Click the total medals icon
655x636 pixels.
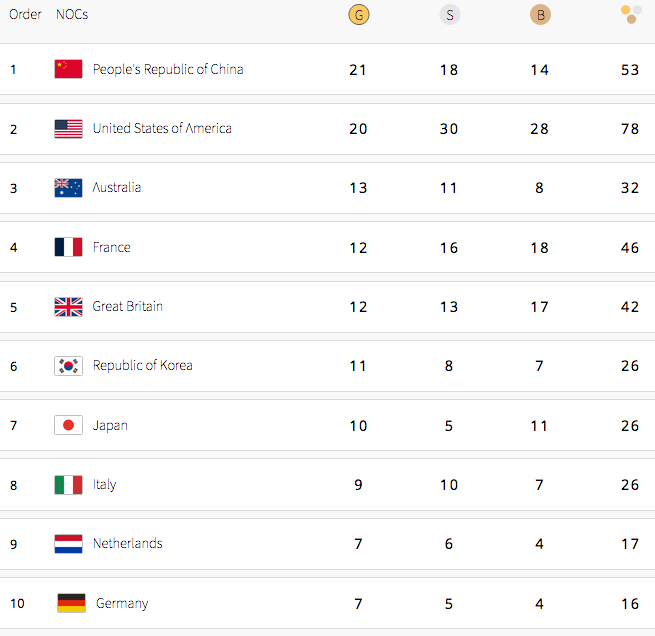[630, 14]
